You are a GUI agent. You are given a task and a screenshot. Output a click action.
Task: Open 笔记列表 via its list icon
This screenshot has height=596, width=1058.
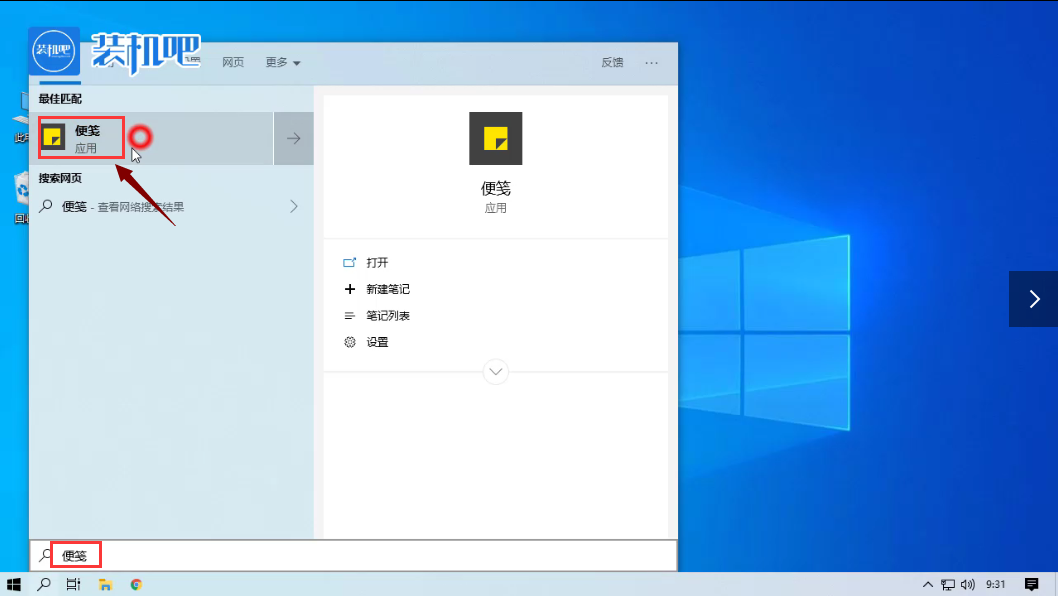pos(349,314)
